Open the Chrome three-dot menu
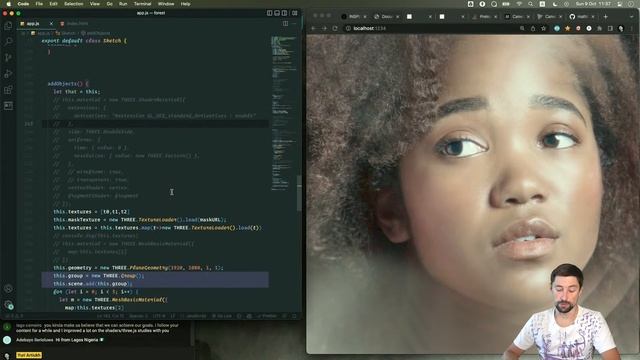Viewport: 640px width, 360px height. tap(631, 28)
